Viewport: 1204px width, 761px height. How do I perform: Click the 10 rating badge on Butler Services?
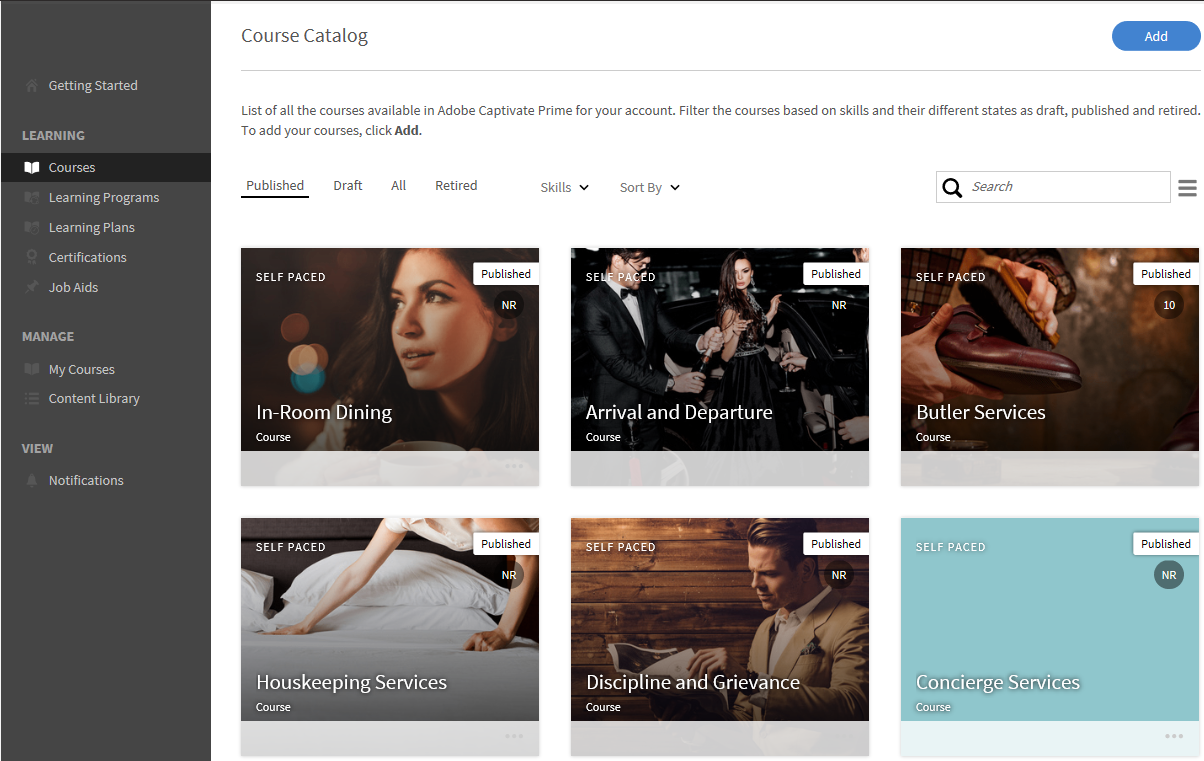coord(1169,305)
